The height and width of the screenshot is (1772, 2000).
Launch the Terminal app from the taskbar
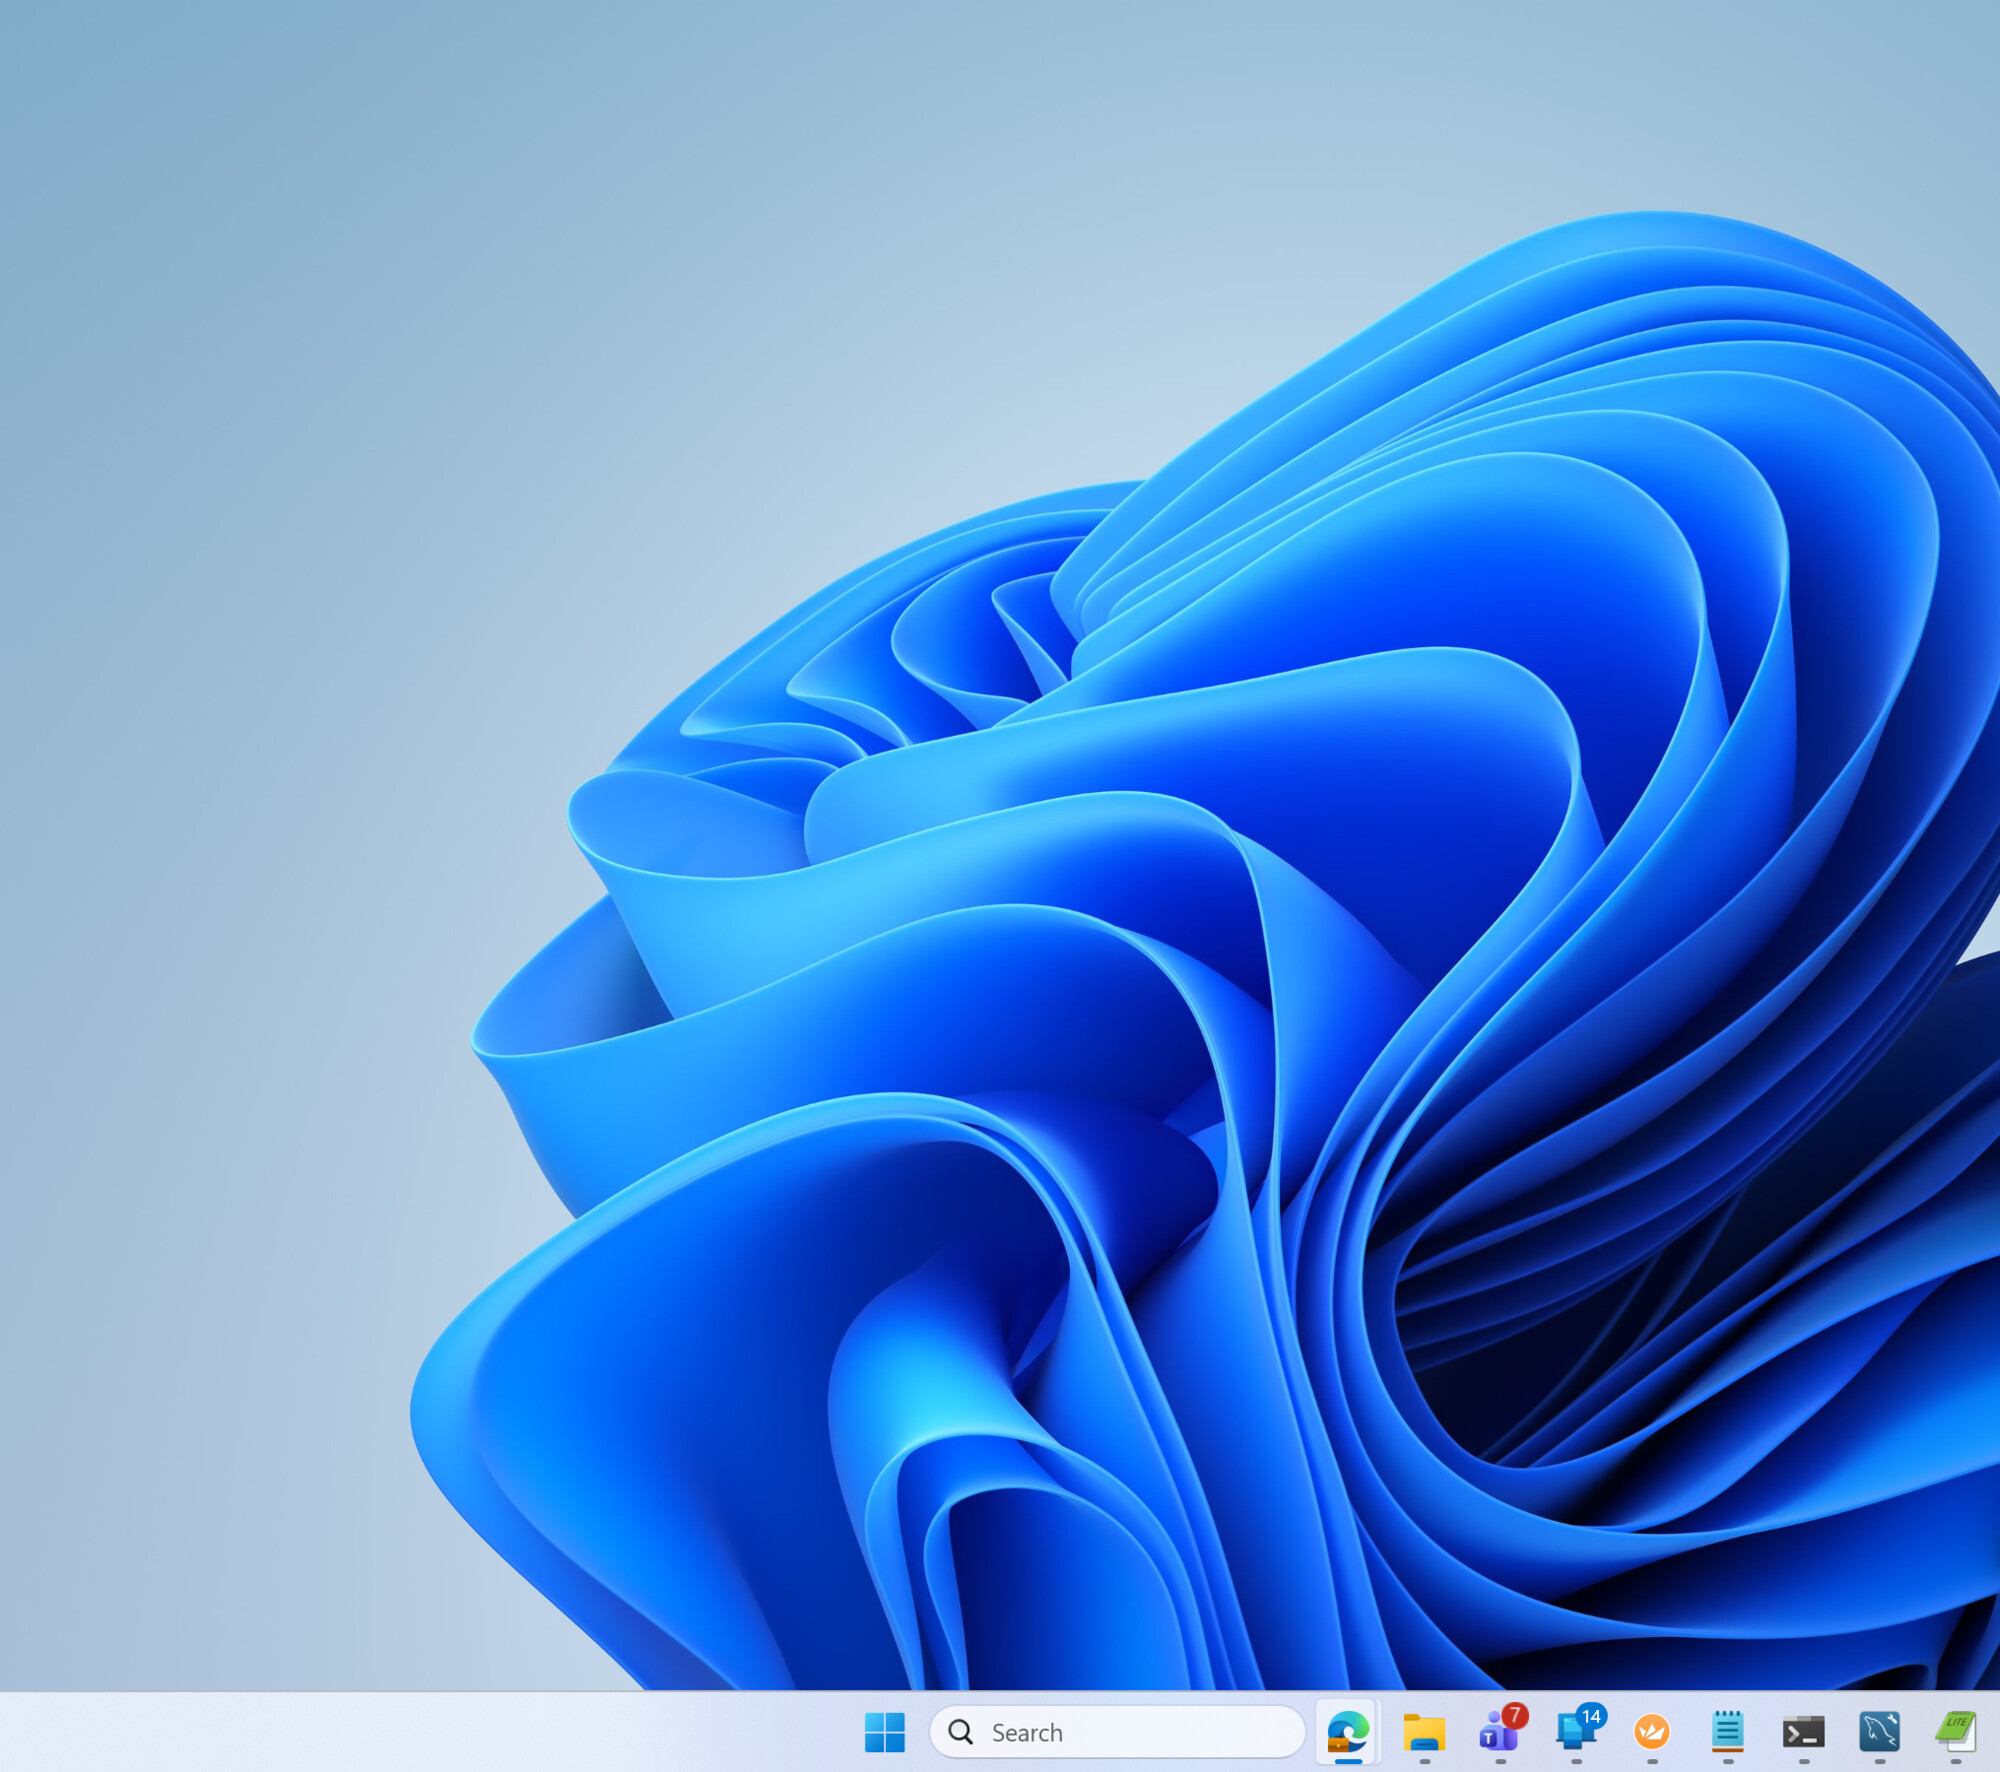1804,1732
